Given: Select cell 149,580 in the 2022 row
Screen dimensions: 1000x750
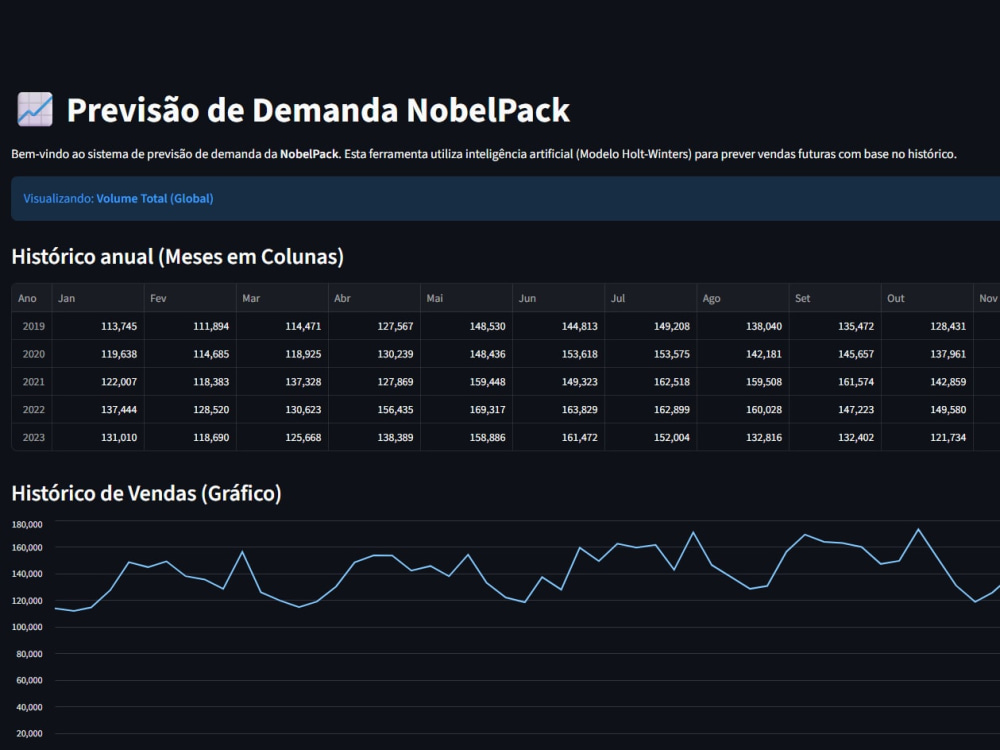Looking at the screenshot, I should [927, 409].
